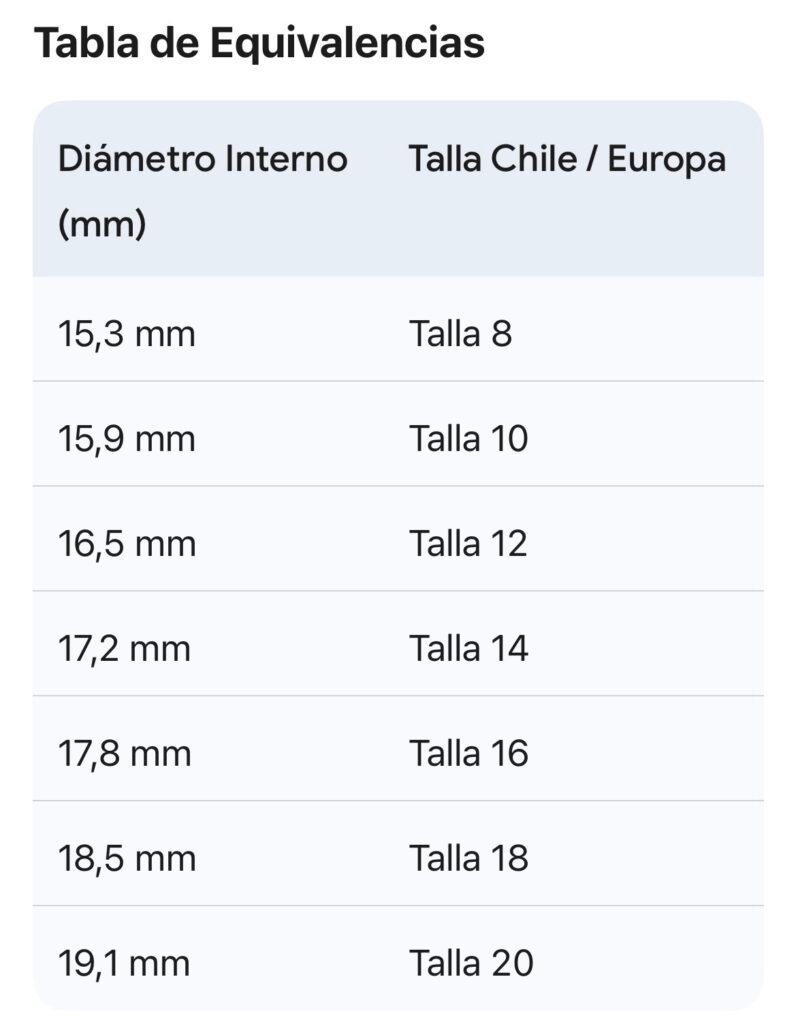The width and height of the screenshot is (796, 1024).
Task: Select the '17,8 mm' diameter cell
Action: coord(124,753)
